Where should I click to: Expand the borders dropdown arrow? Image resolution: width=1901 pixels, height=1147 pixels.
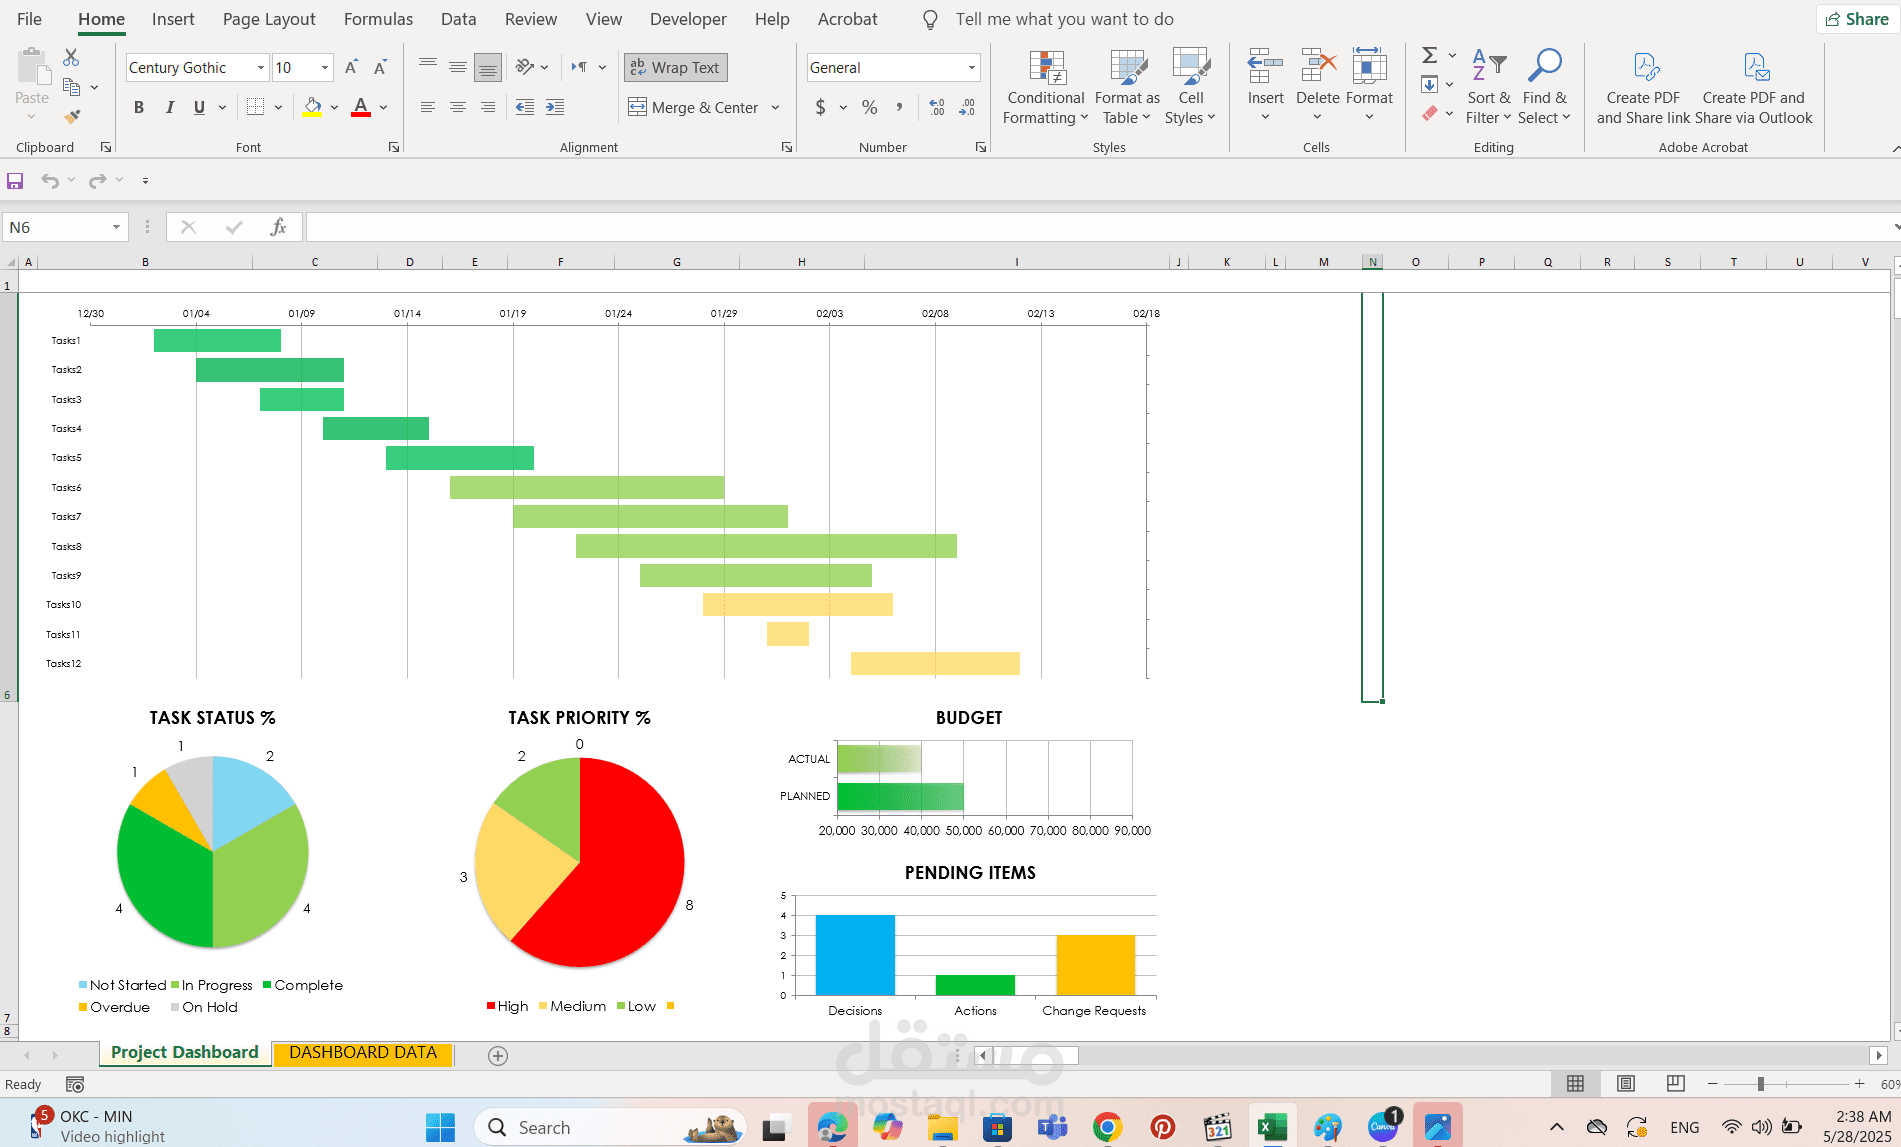278,107
